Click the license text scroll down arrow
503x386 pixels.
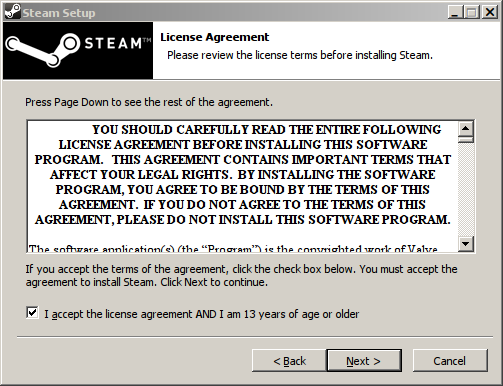pos(465,243)
